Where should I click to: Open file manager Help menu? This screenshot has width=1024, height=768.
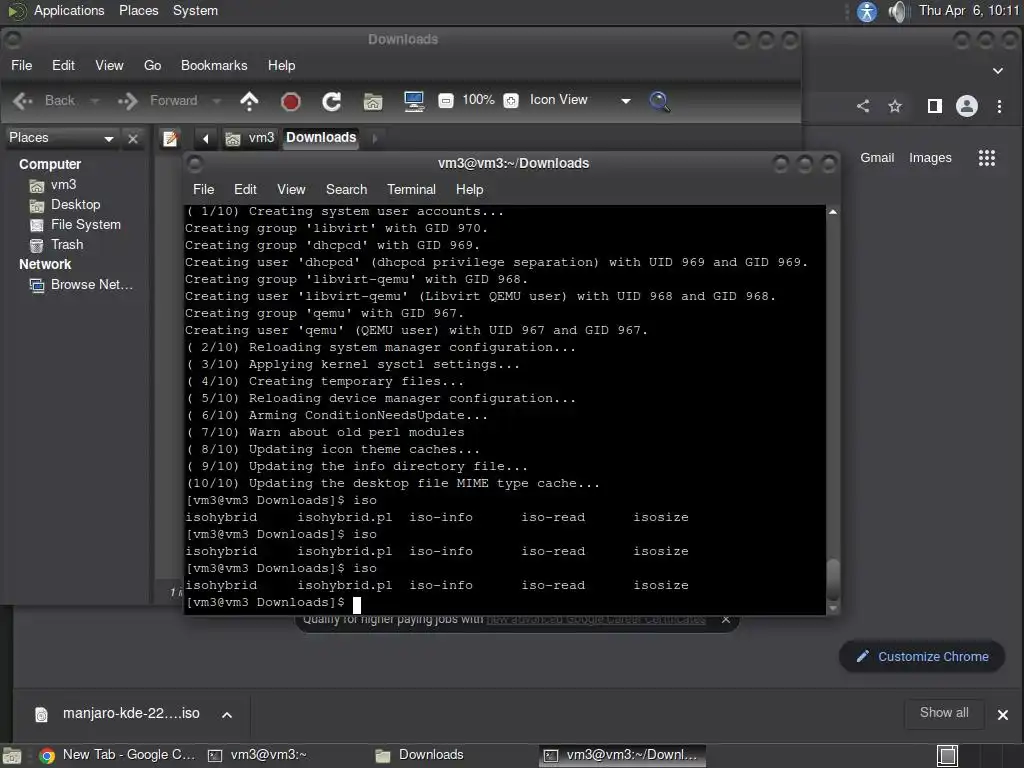(281, 65)
